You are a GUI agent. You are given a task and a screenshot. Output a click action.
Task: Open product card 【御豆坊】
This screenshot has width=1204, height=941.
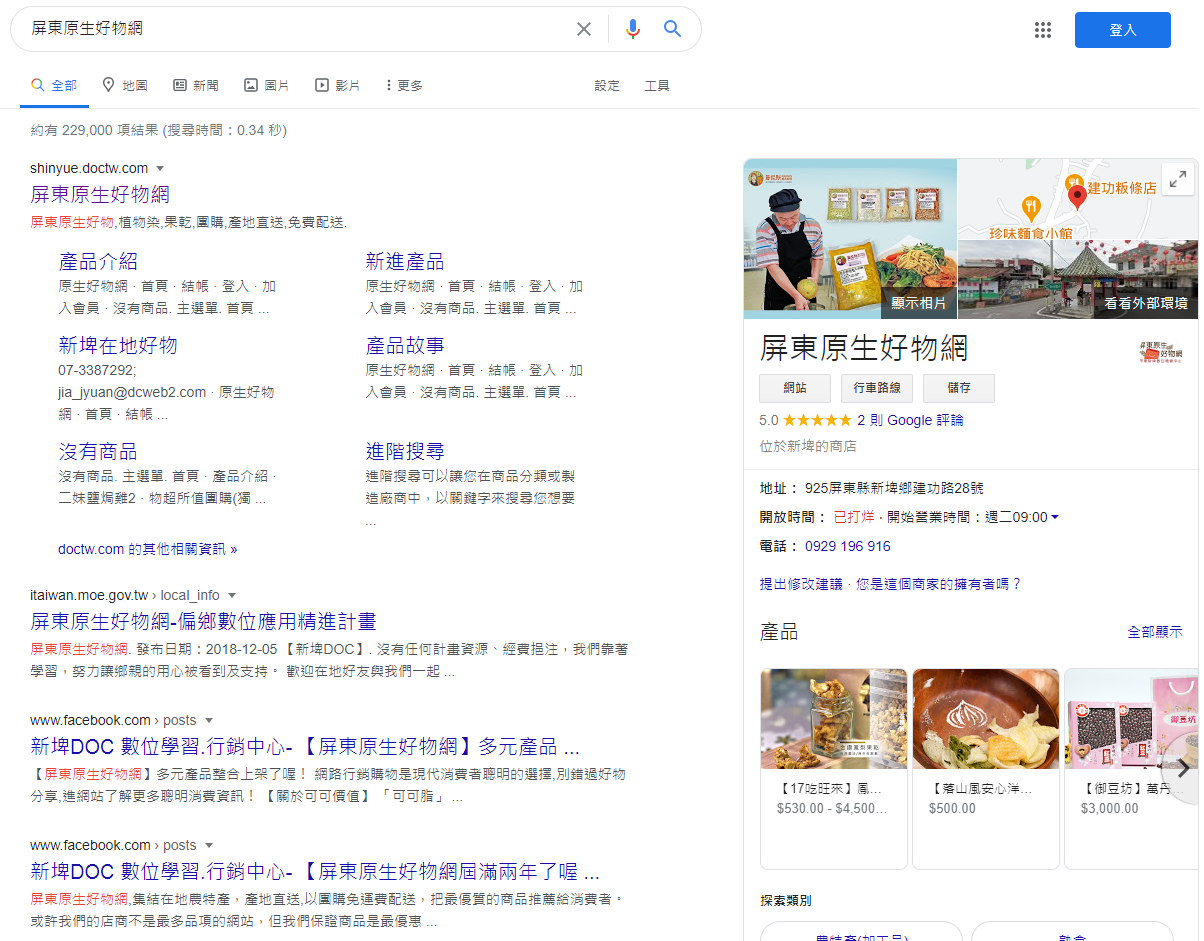pos(1131,768)
